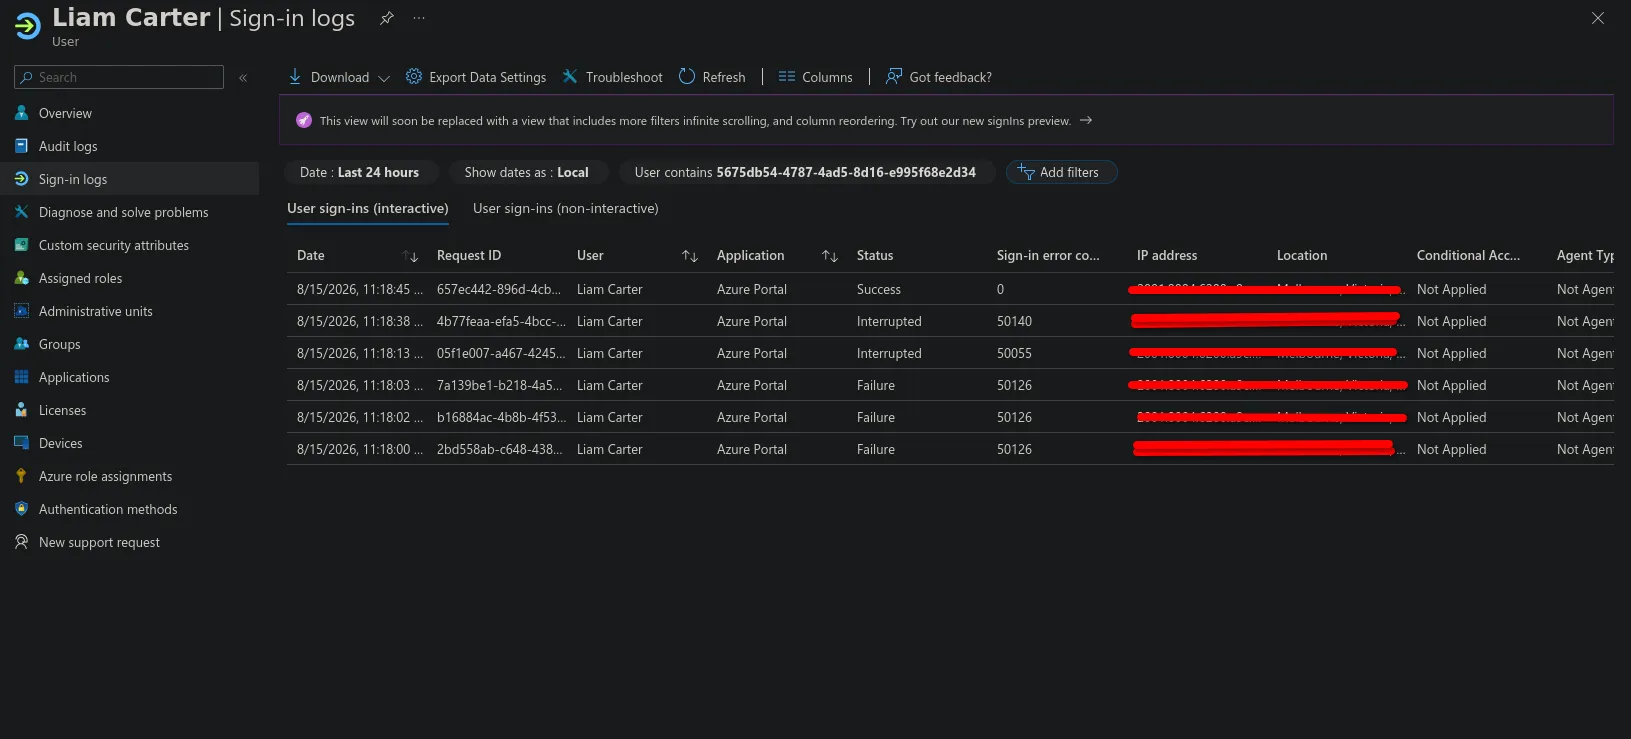
Task: Click the Troubleshoot wrench icon
Action: (570, 76)
